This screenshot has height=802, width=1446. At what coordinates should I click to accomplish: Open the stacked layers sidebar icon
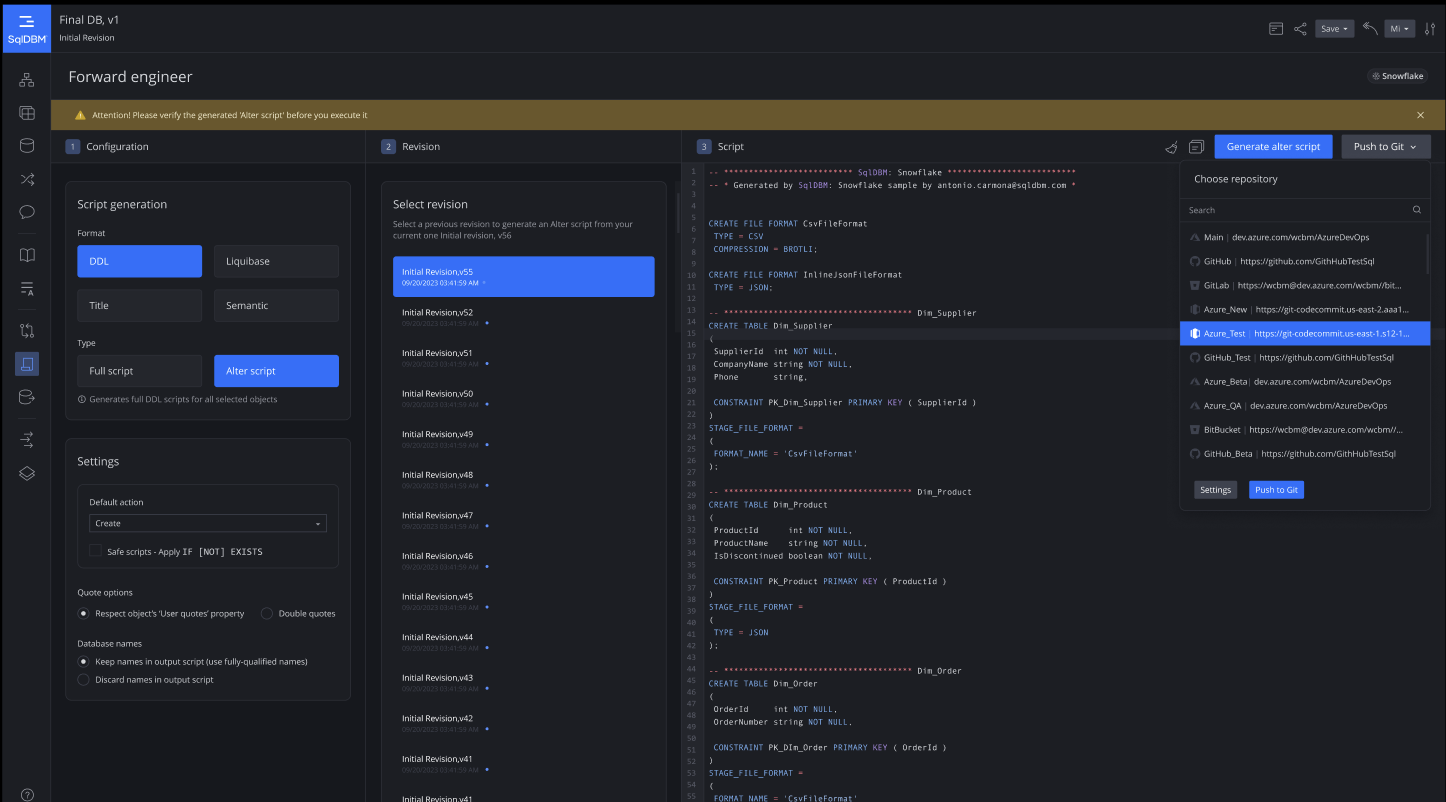coord(27,473)
